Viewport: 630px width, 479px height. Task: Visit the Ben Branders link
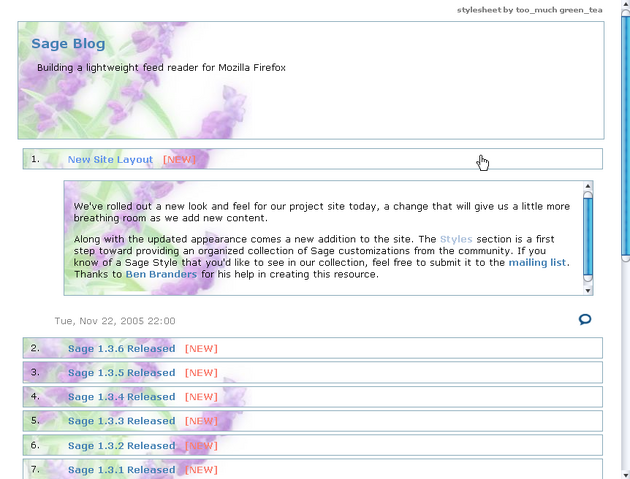click(161, 274)
